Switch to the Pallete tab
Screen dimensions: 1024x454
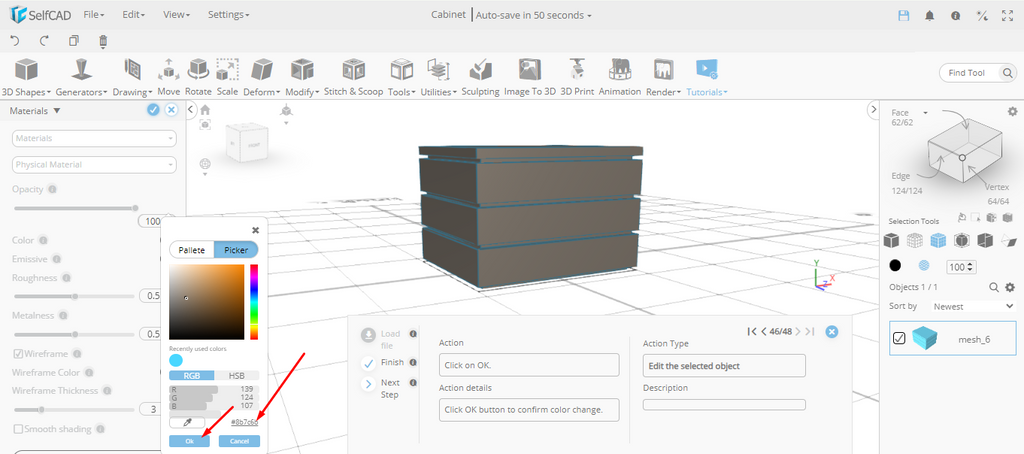[x=191, y=250]
